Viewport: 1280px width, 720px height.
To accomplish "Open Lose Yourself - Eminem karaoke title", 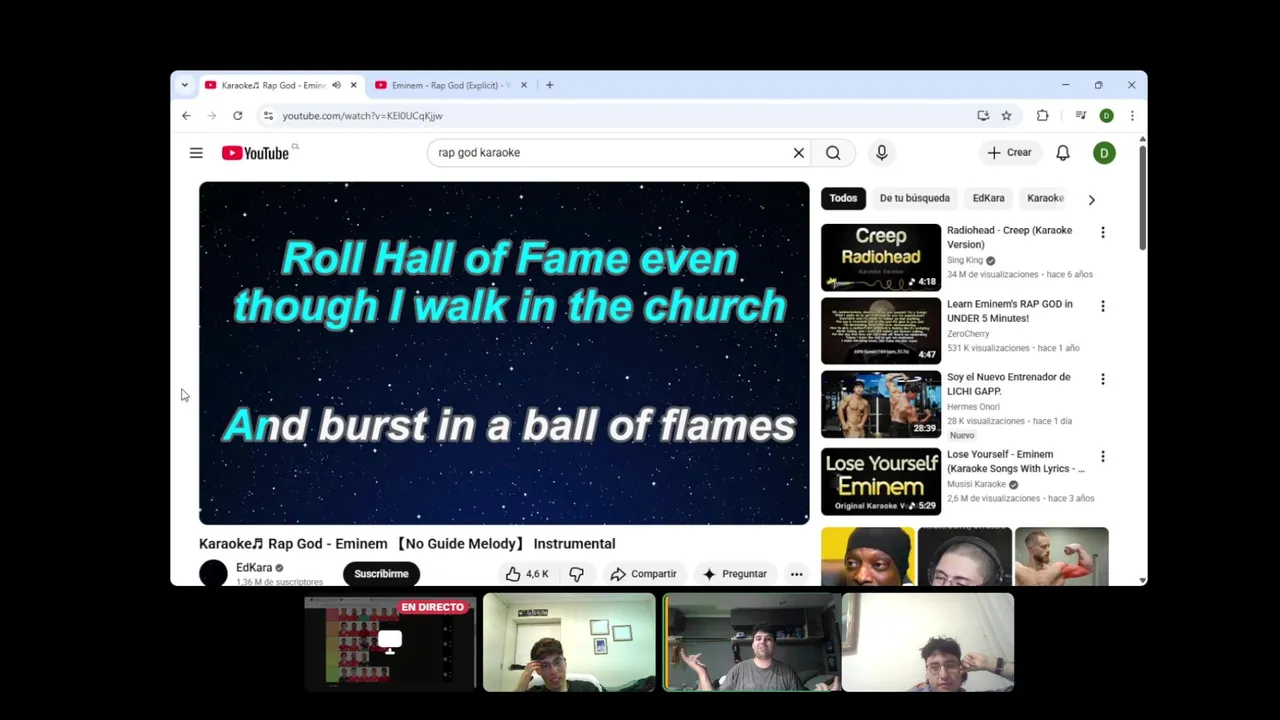I will click(x=1015, y=461).
